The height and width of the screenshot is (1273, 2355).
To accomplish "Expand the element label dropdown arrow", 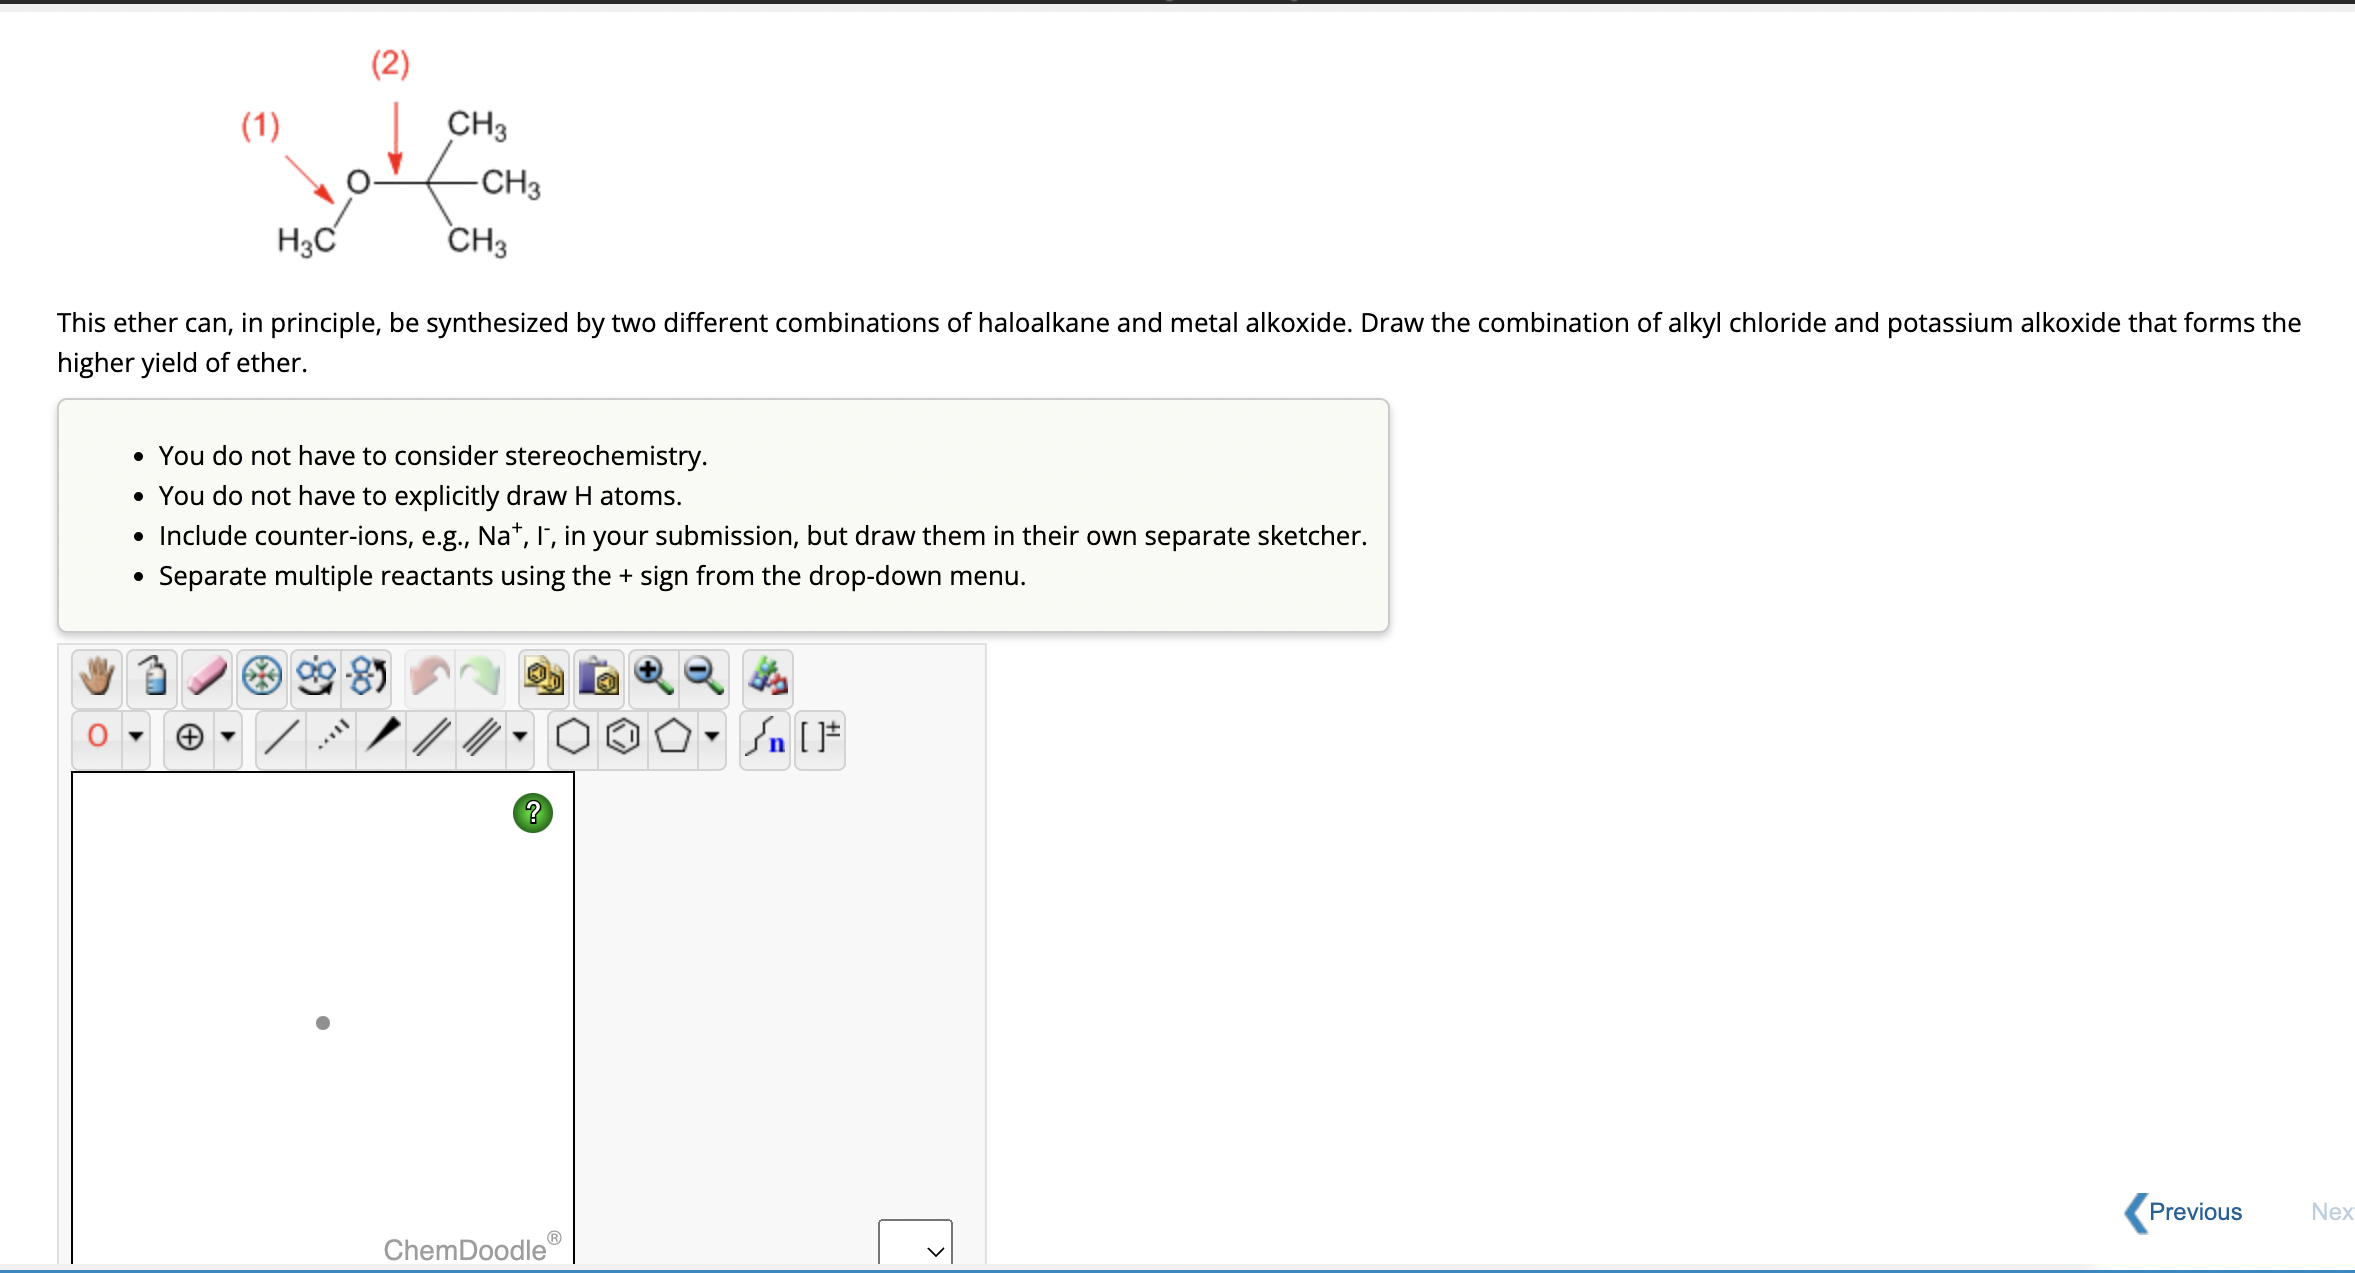I will point(136,738).
